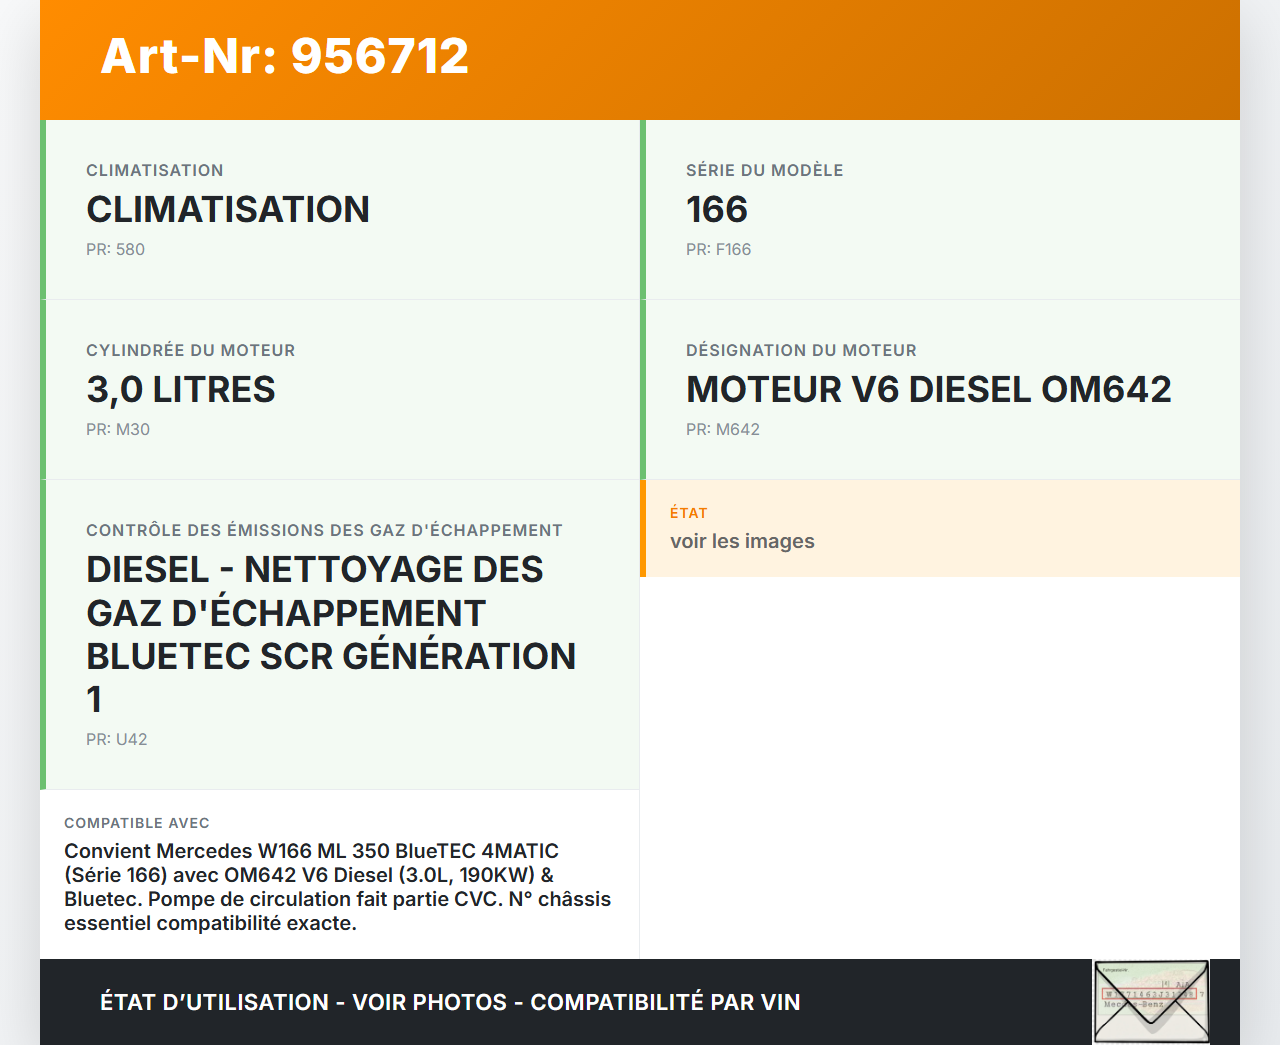Click the SÉRIE DU MODÈLE label

pos(764,171)
